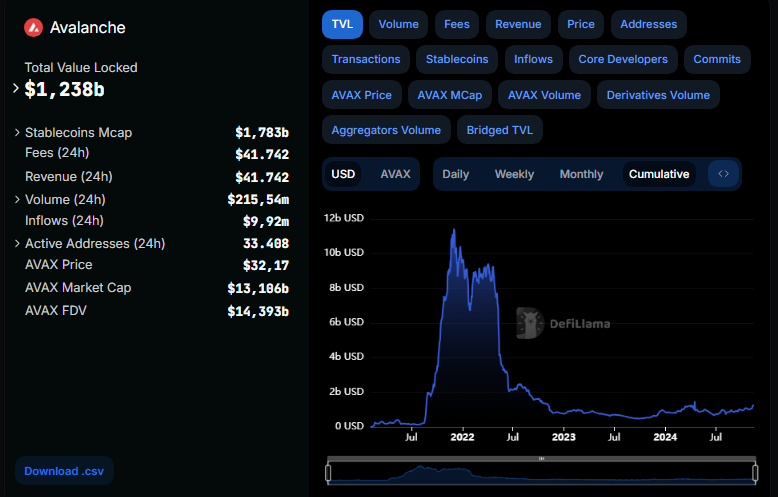Expand the Volume (24h) row
Screen dimensions: 778x497
tap(17, 199)
